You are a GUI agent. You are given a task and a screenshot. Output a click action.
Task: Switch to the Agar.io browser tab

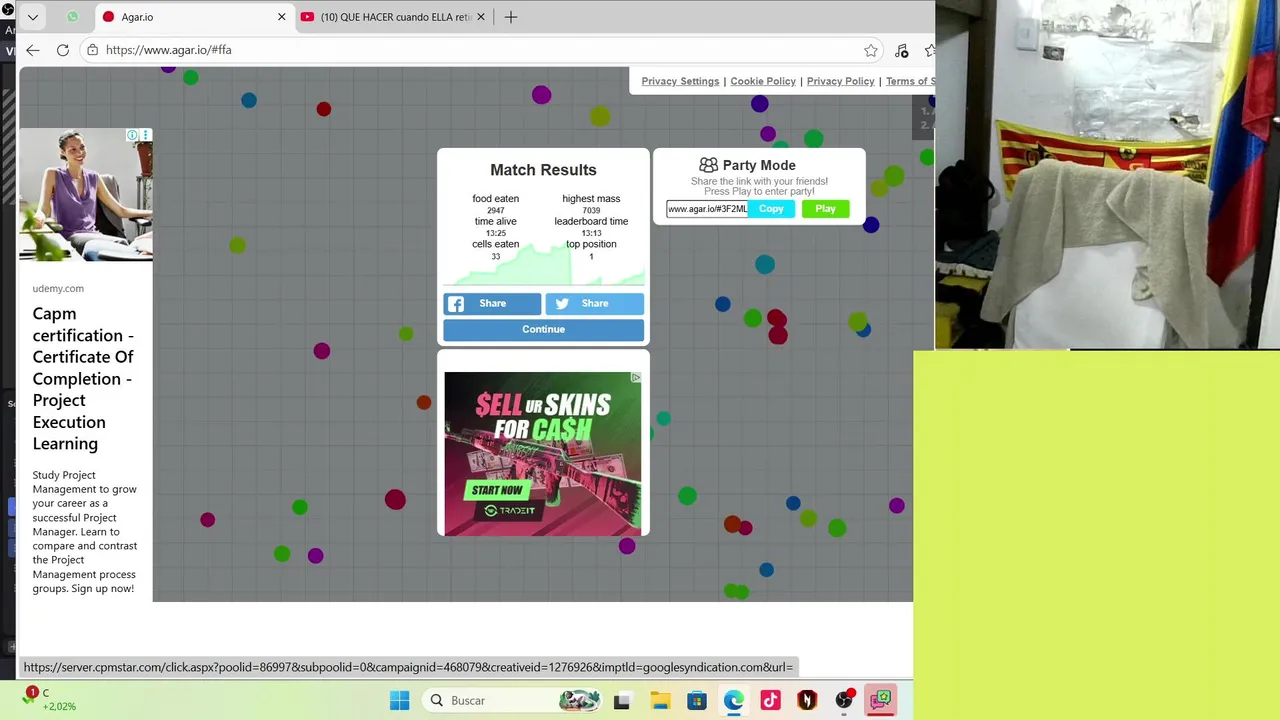pos(193,17)
